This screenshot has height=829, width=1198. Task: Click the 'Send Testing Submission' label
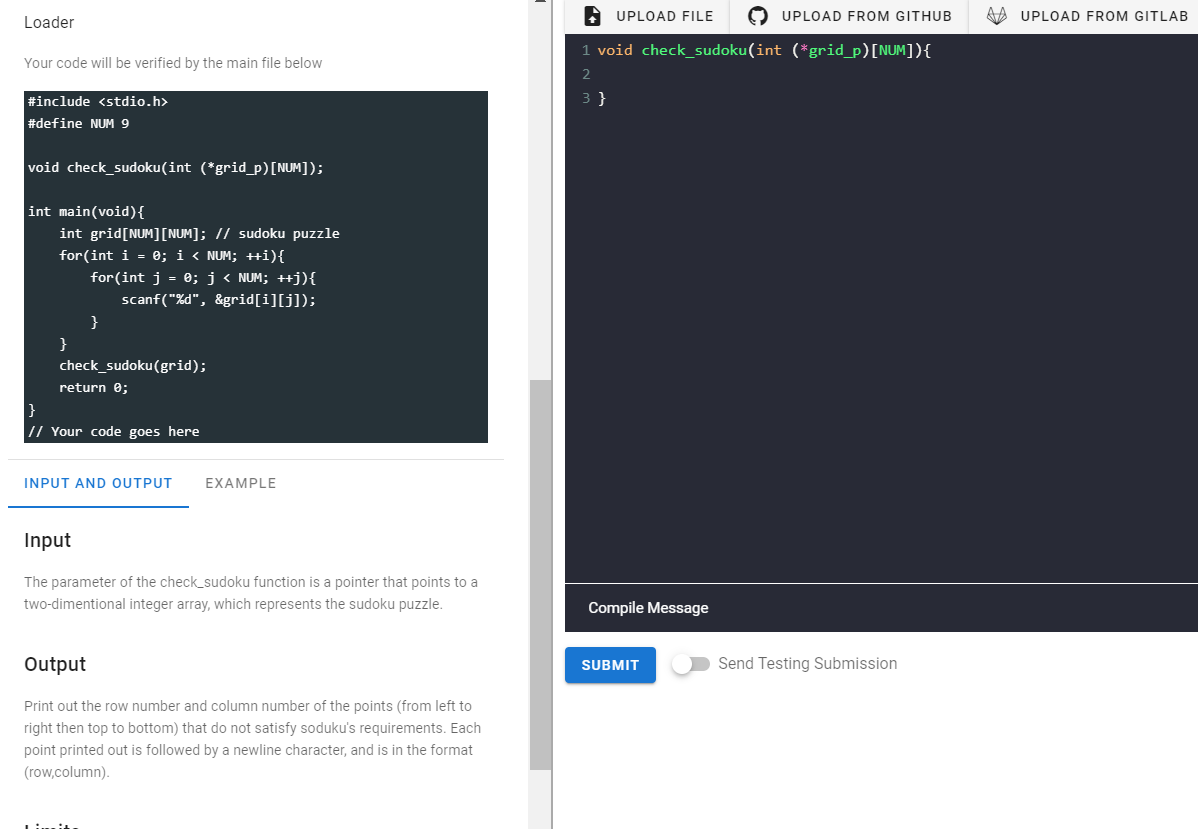coord(808,664)
